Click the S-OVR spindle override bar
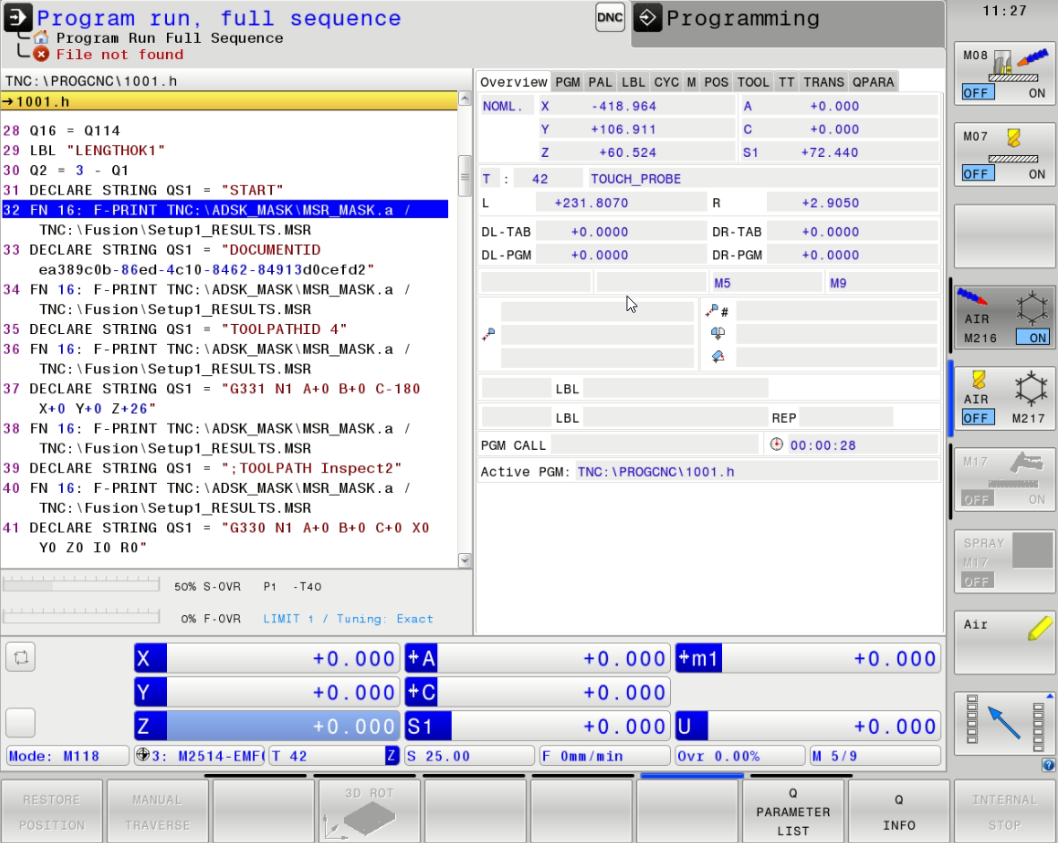This screenshot has height=843, width=1058. [81, 584]
